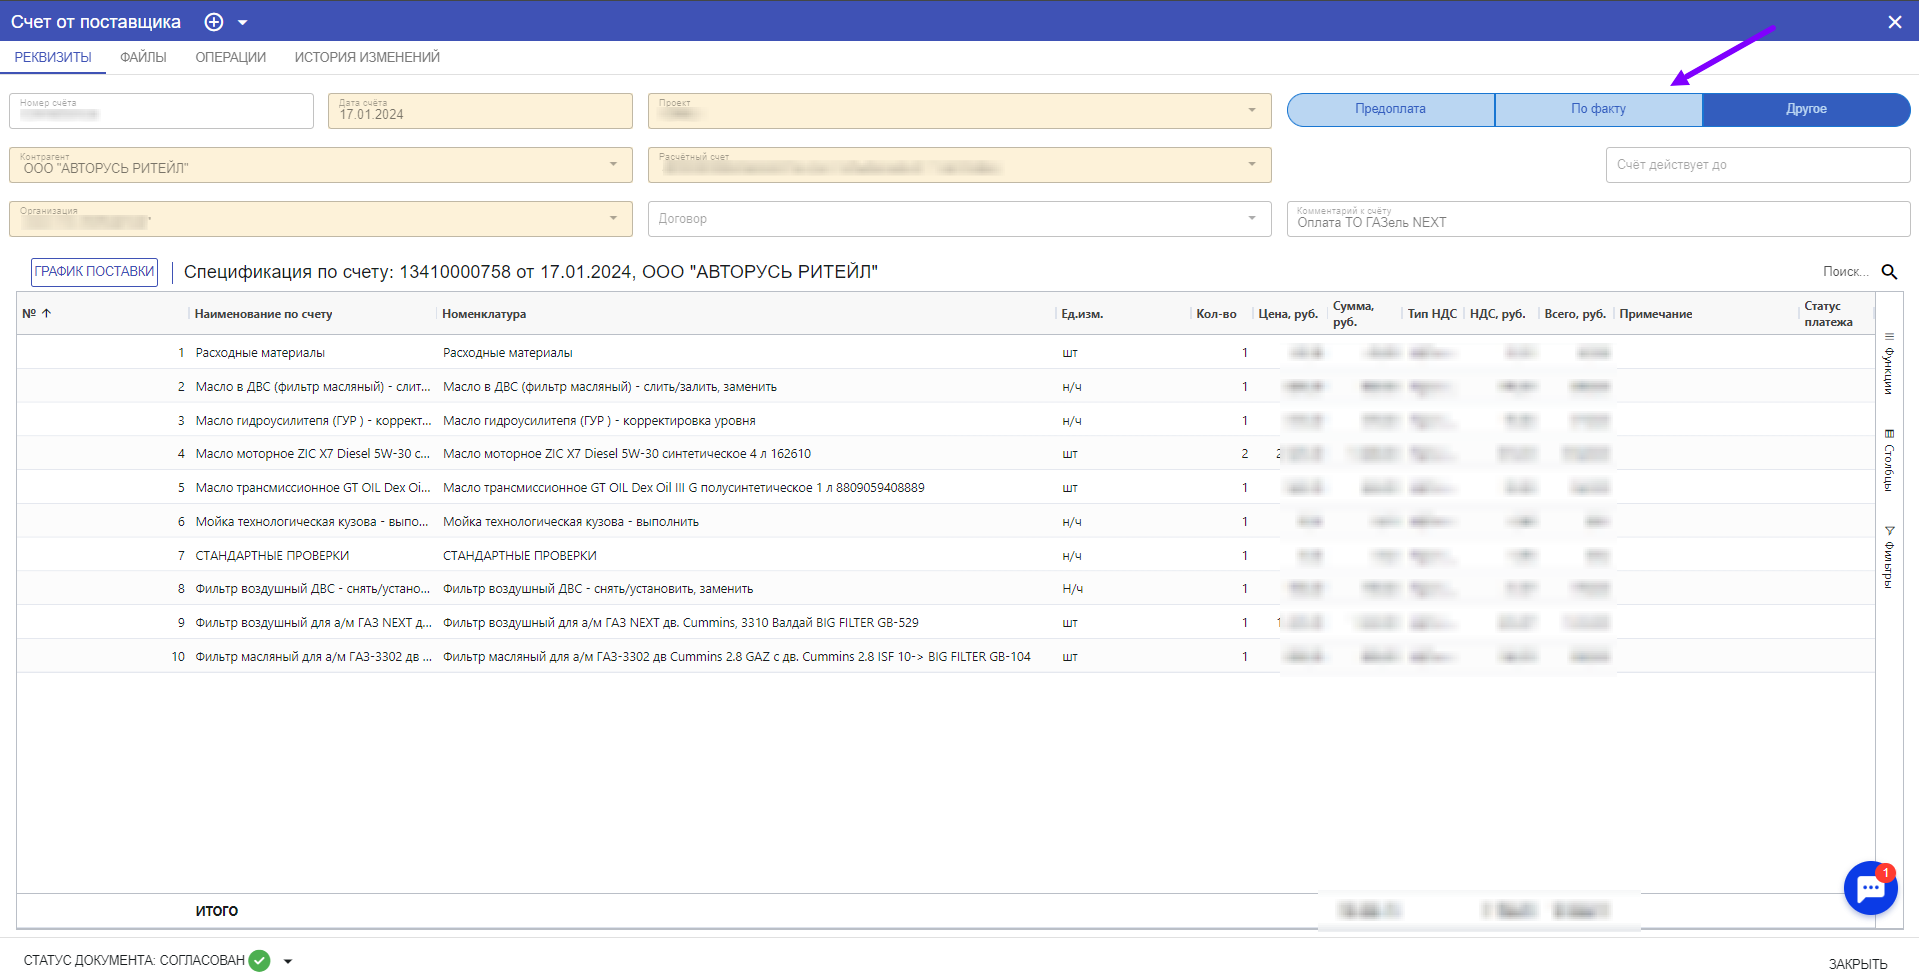Select Предоплата payment type
Screen dimensions: 1919x973
pyautogui.click(x=1390, y=109)
